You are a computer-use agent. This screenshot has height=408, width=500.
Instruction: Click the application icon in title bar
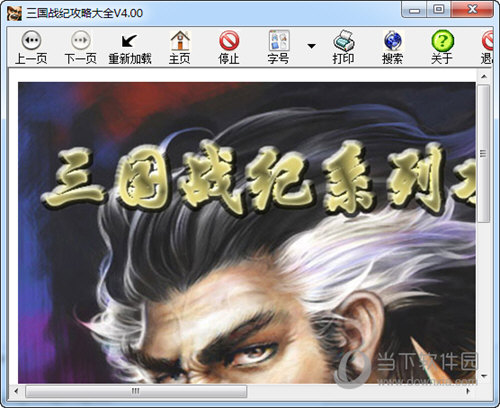(x=14, y=13)
